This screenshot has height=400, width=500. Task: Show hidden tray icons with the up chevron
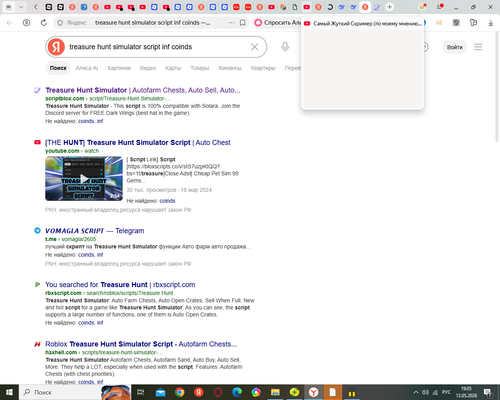(416, 392)
